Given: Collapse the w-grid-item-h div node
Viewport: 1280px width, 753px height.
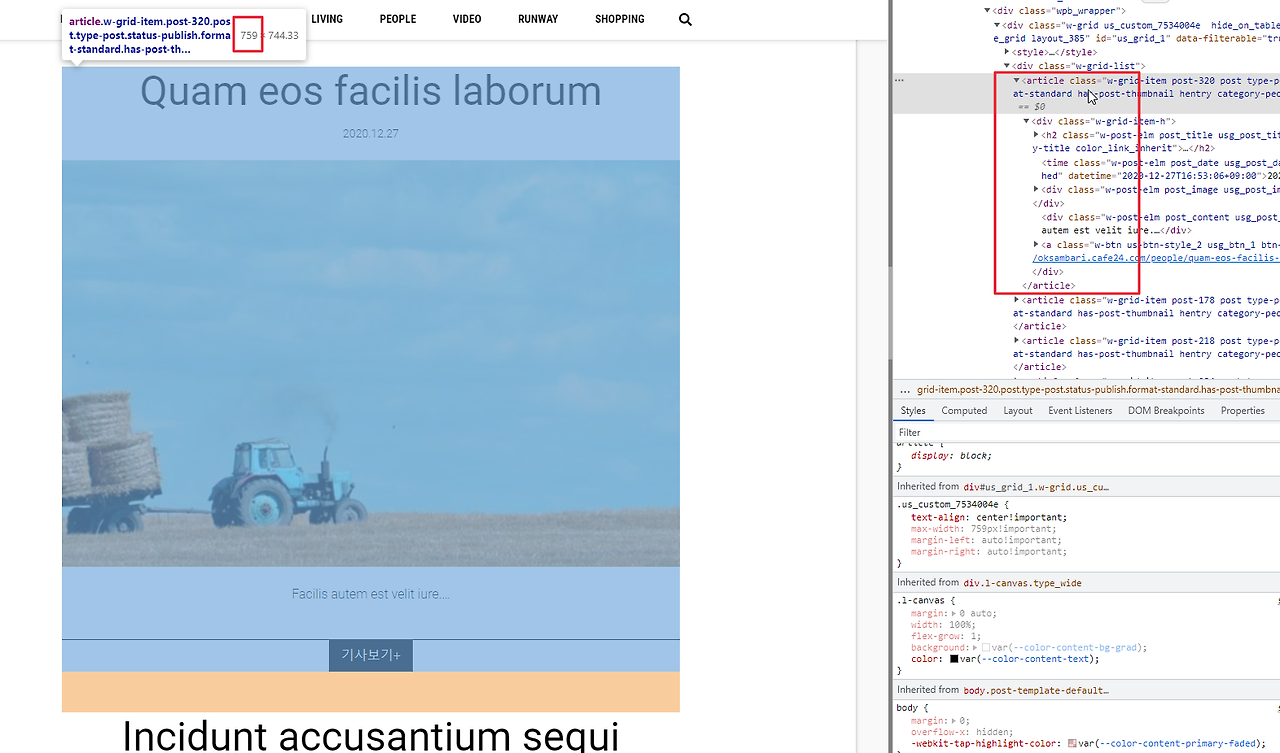Looking at the screenshot, I should pos(1027,121).
